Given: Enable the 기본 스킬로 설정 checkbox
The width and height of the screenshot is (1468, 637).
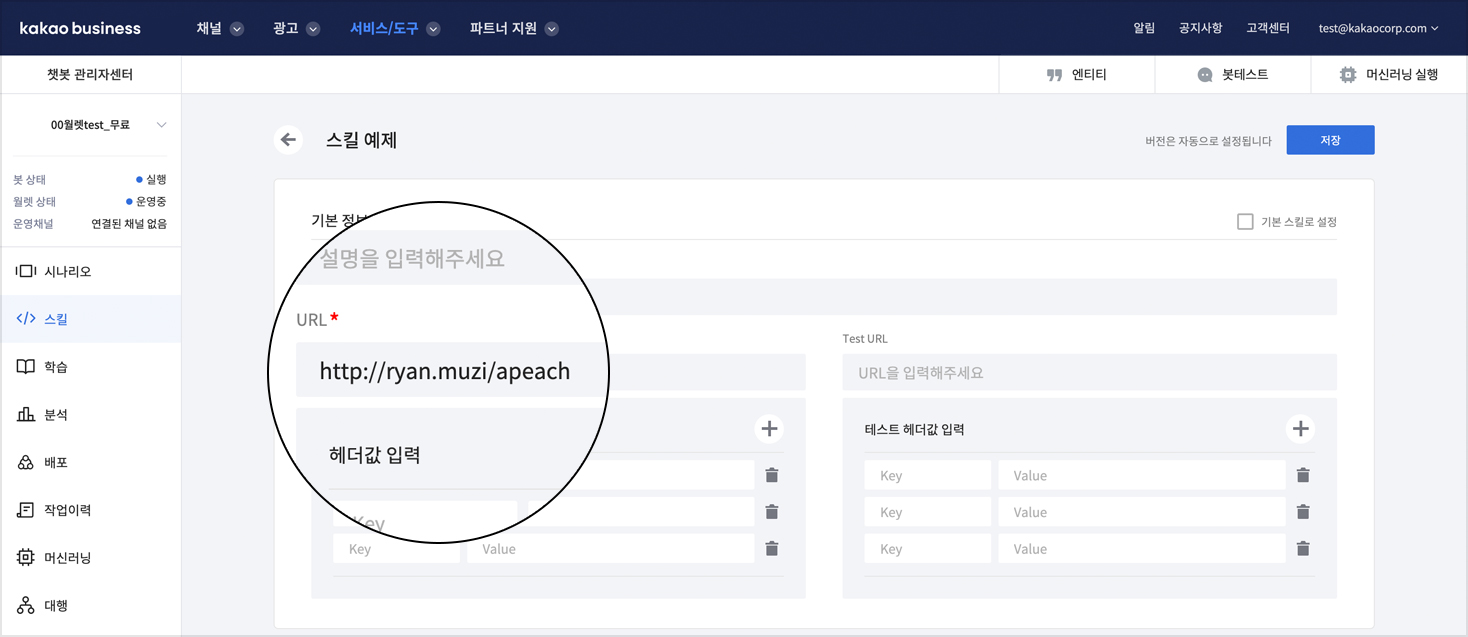Looking at the screenshot, I should (1245, 222).
